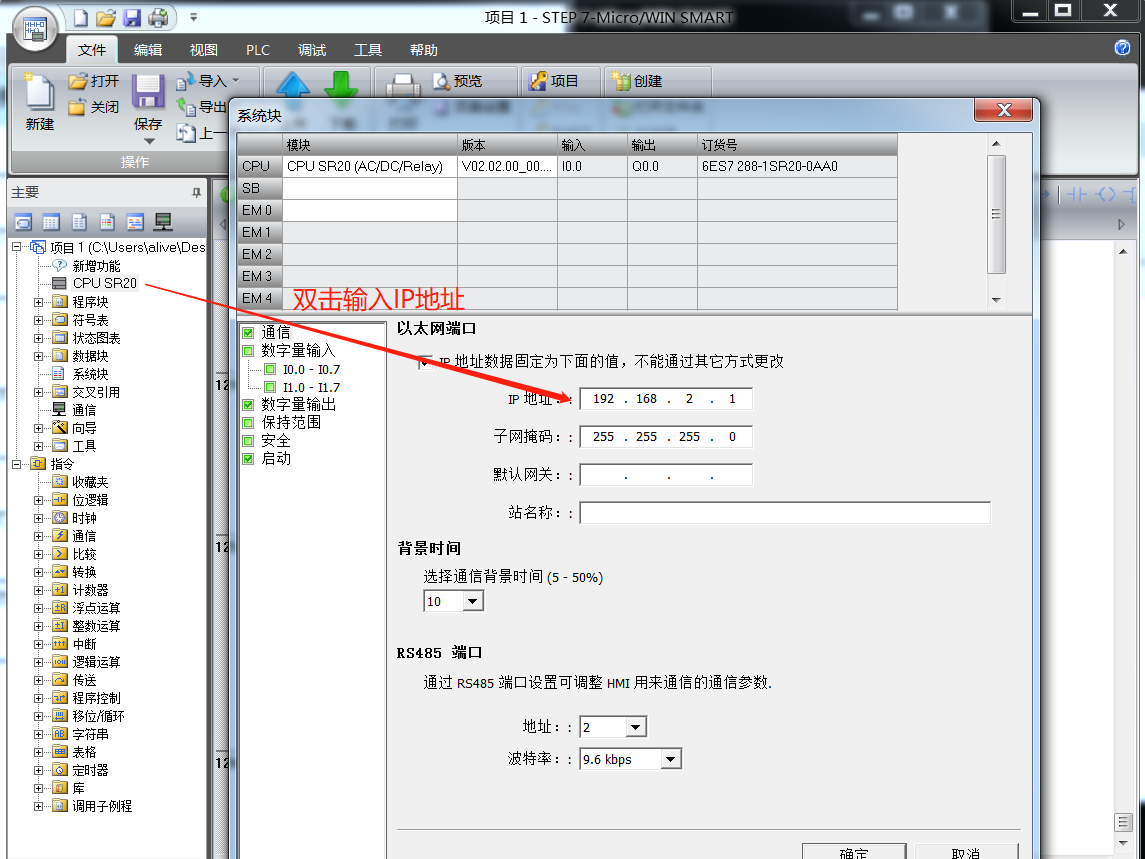
Task: Confirm with the 确定 button
Action: point(854,852)
